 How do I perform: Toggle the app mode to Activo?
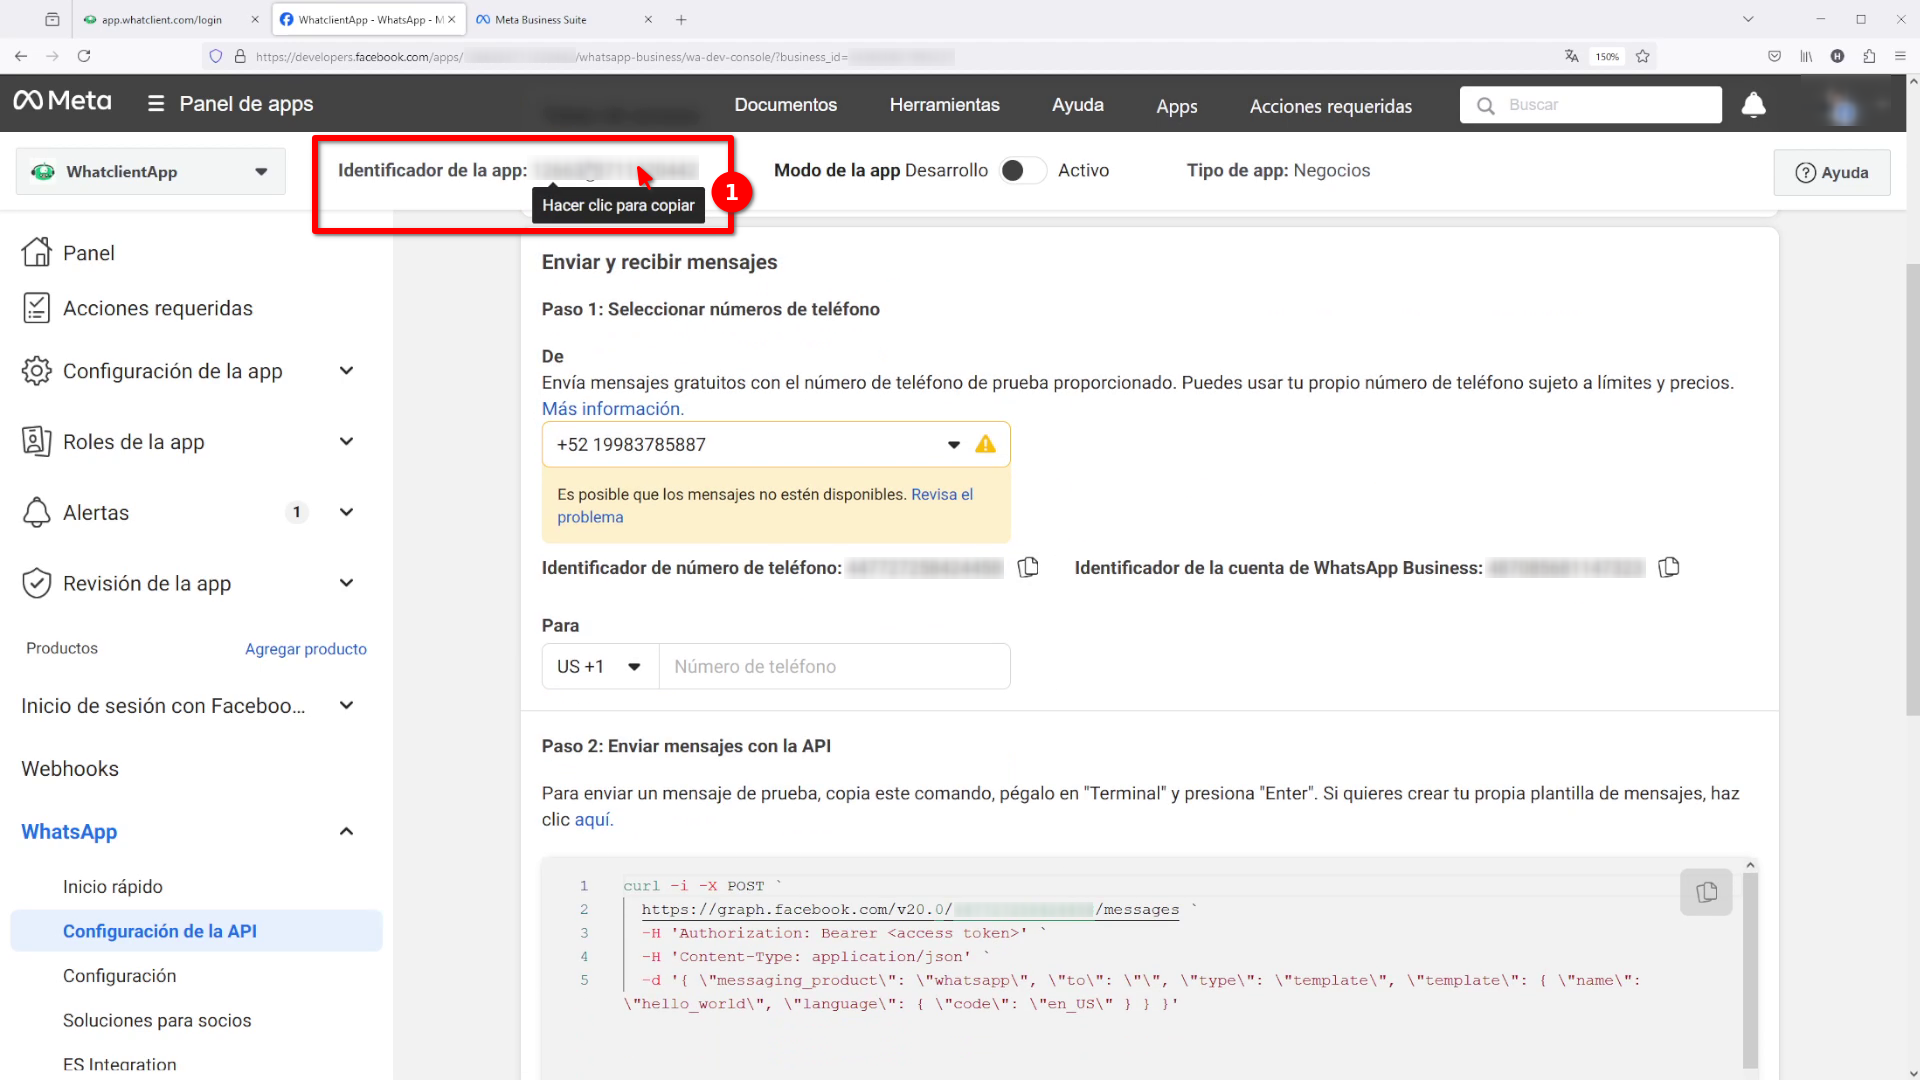pos(1023,171)
